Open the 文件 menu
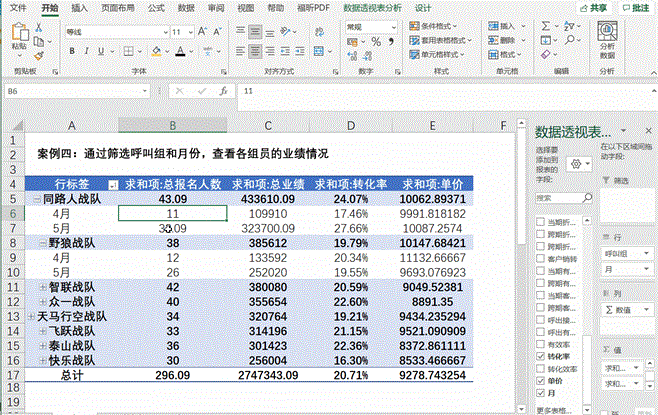This screenshot has height=415, width=658. [18, 7]
